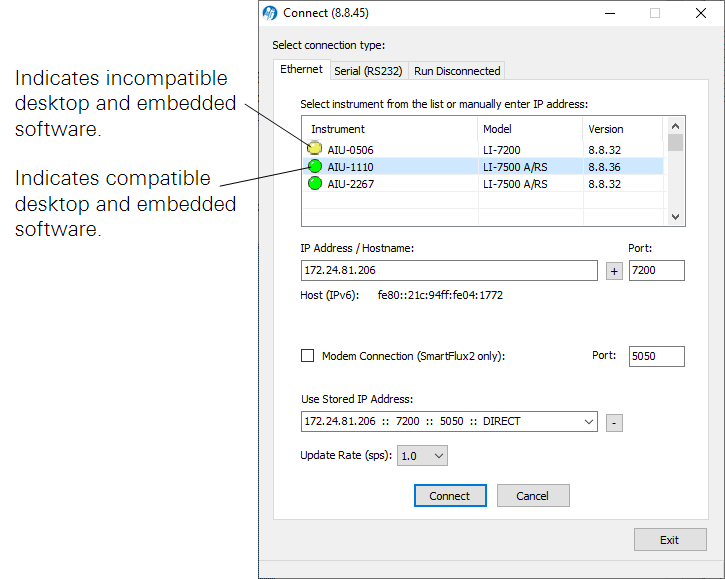Screen dimensions: 725x579
Task: Switch to the Ethernet tab
Action: pyautogui.click(x=301, y=69)
